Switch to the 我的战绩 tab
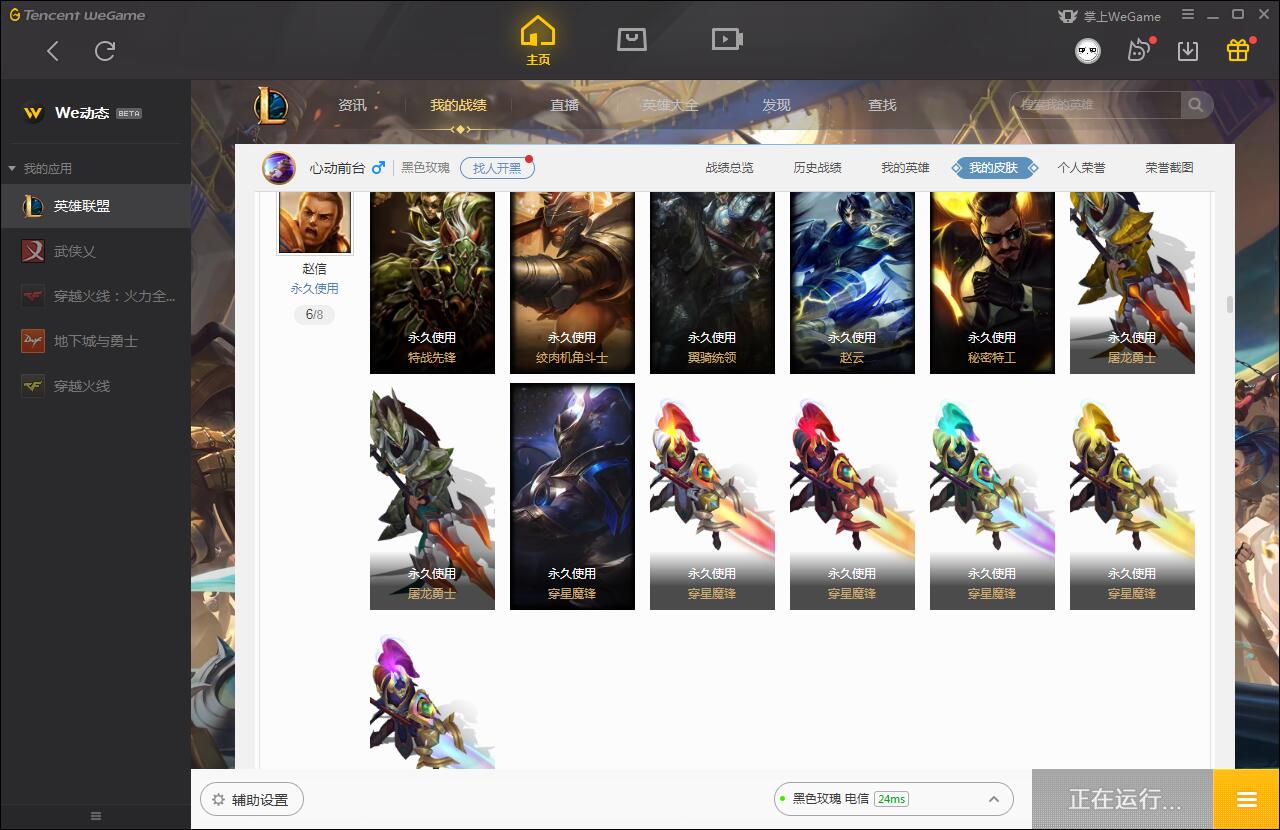1280x830 pixels. tap(459, 105)
